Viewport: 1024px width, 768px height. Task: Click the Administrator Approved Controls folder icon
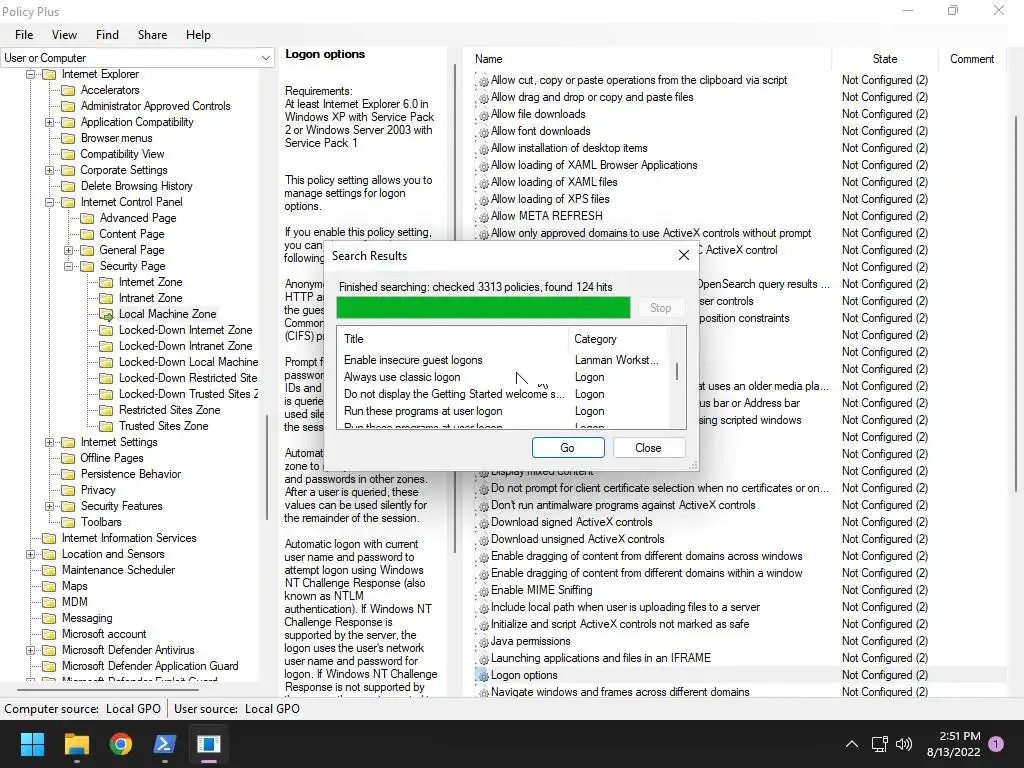(x=68, y=106)
